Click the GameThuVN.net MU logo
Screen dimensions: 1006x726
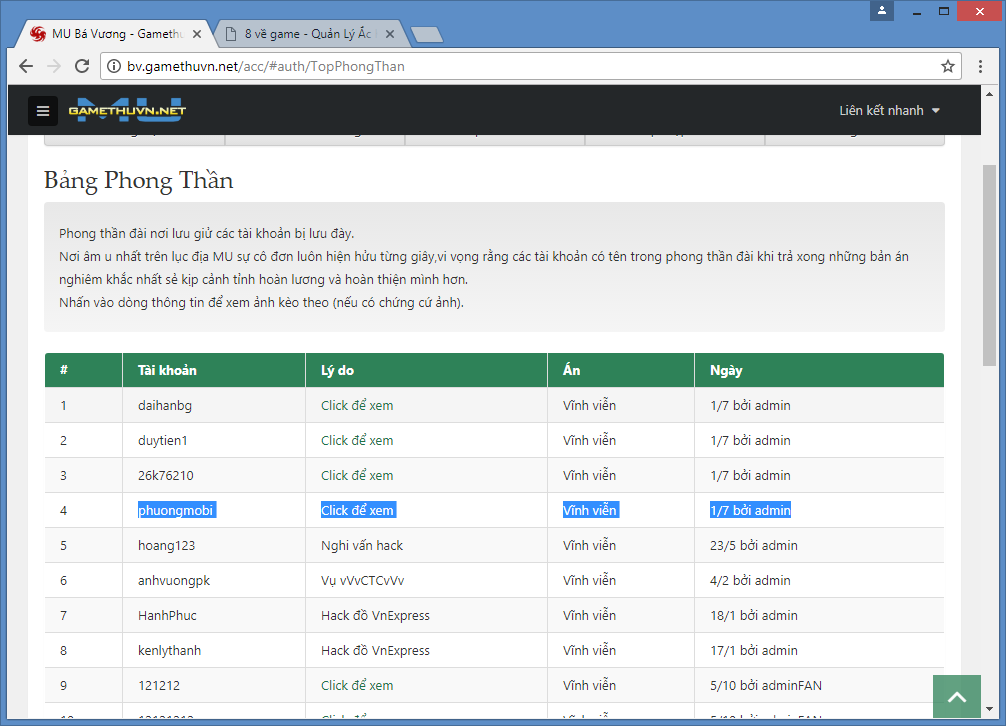tap(127, 111)
